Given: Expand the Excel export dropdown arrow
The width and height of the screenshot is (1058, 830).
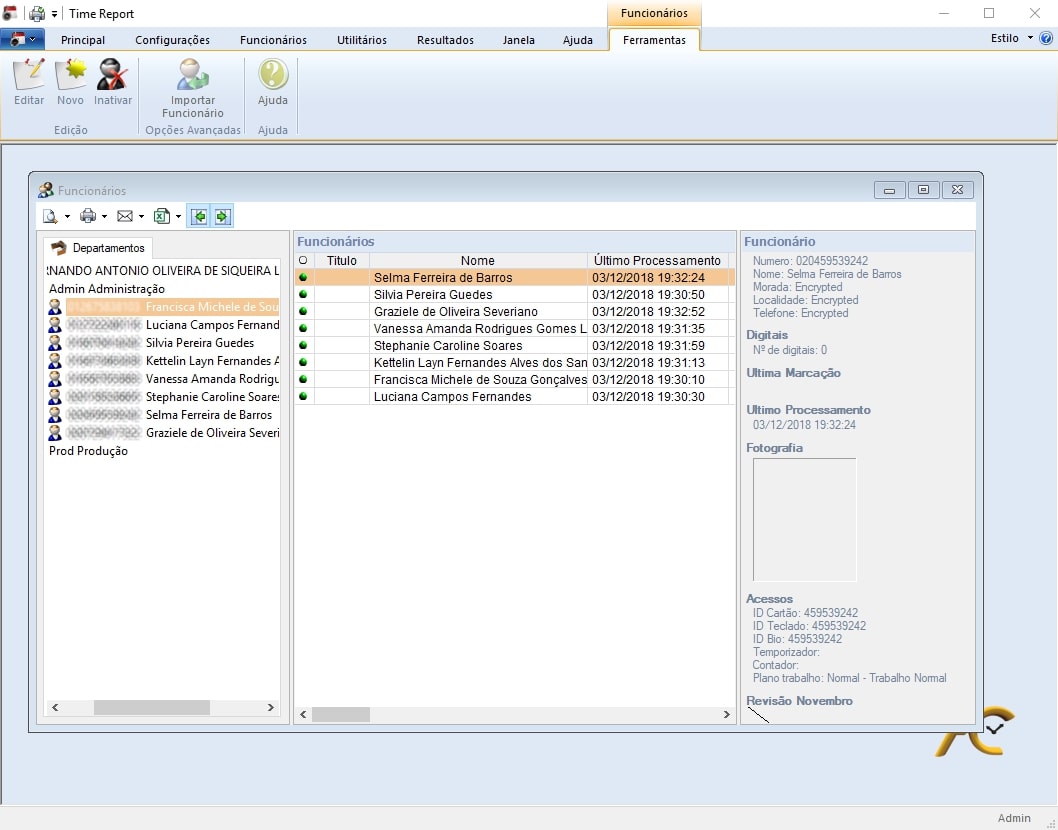Looking at the screenshot, I should pos(178,217).
